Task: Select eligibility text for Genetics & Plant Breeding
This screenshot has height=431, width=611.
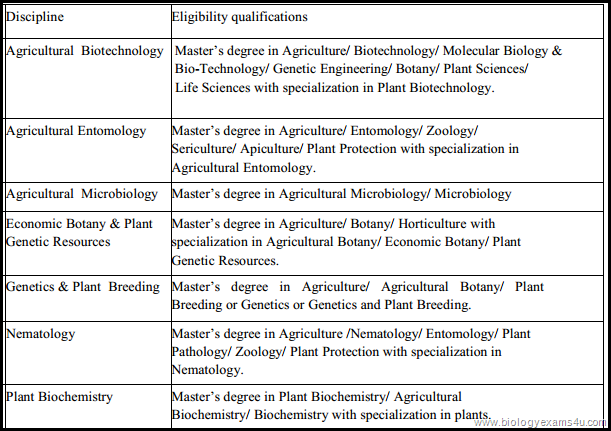Action: point(357,296)
